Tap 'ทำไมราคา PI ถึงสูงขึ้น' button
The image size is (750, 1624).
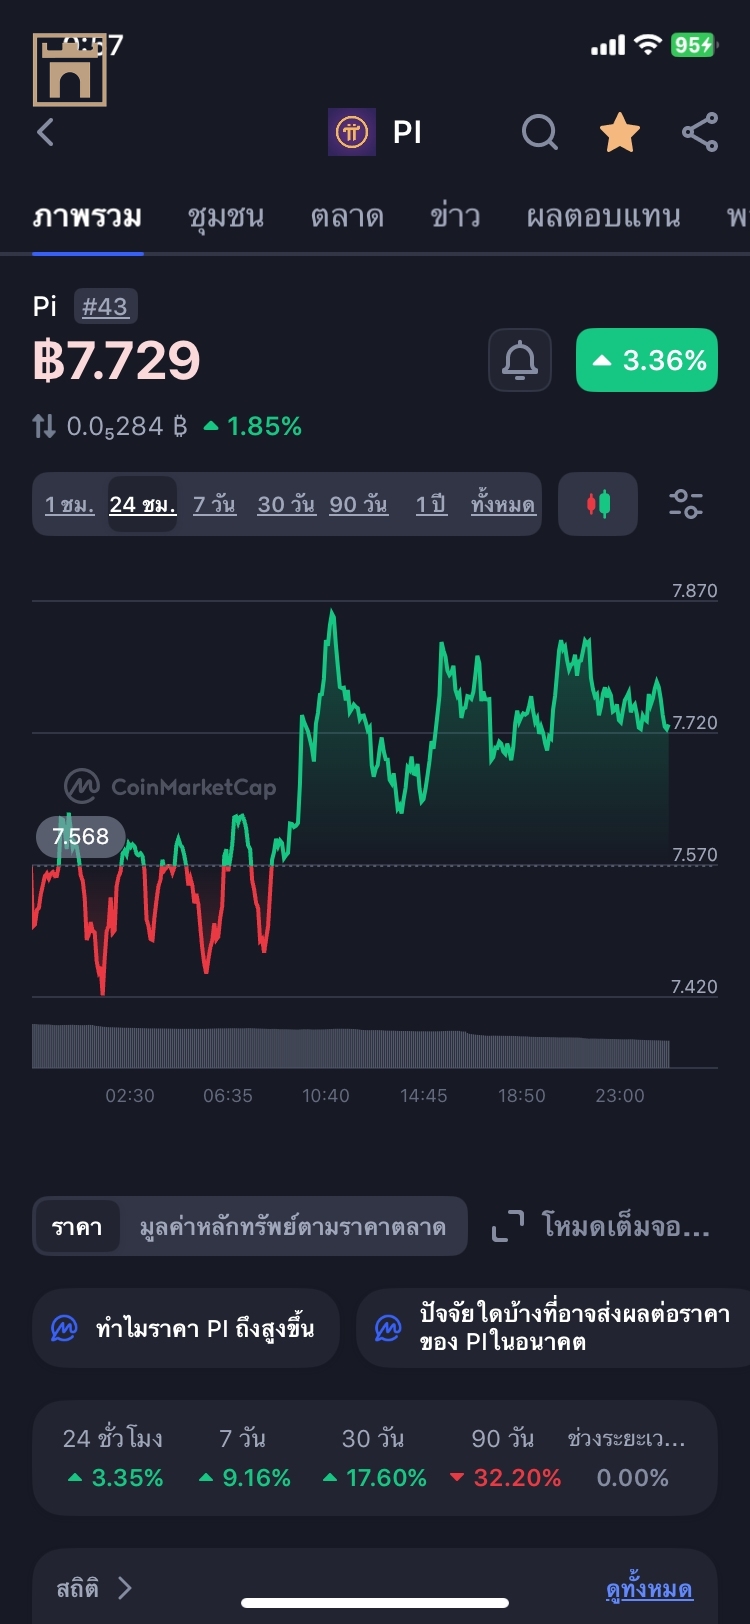[x=187, y=1328]
